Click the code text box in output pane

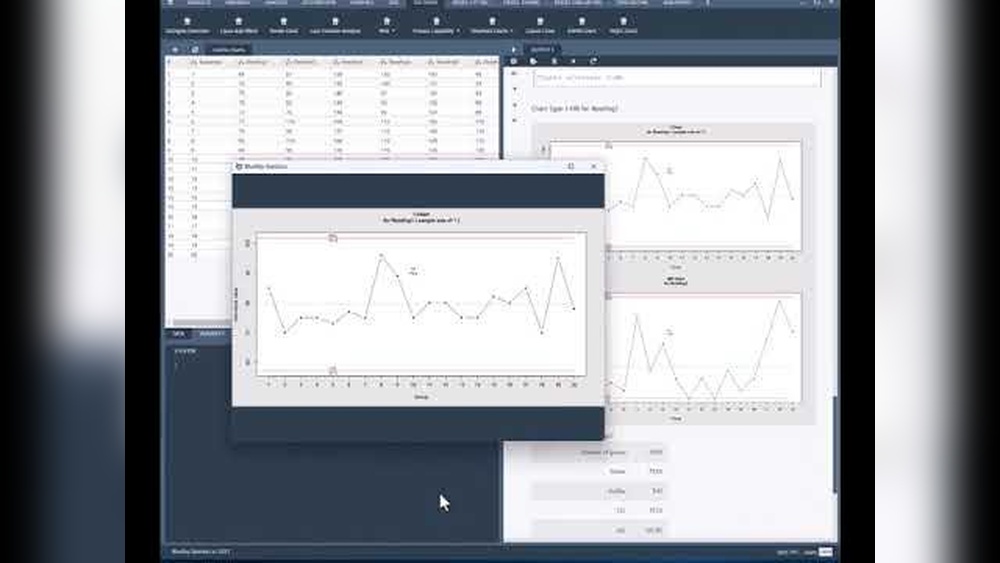click(x=677, y=78)
